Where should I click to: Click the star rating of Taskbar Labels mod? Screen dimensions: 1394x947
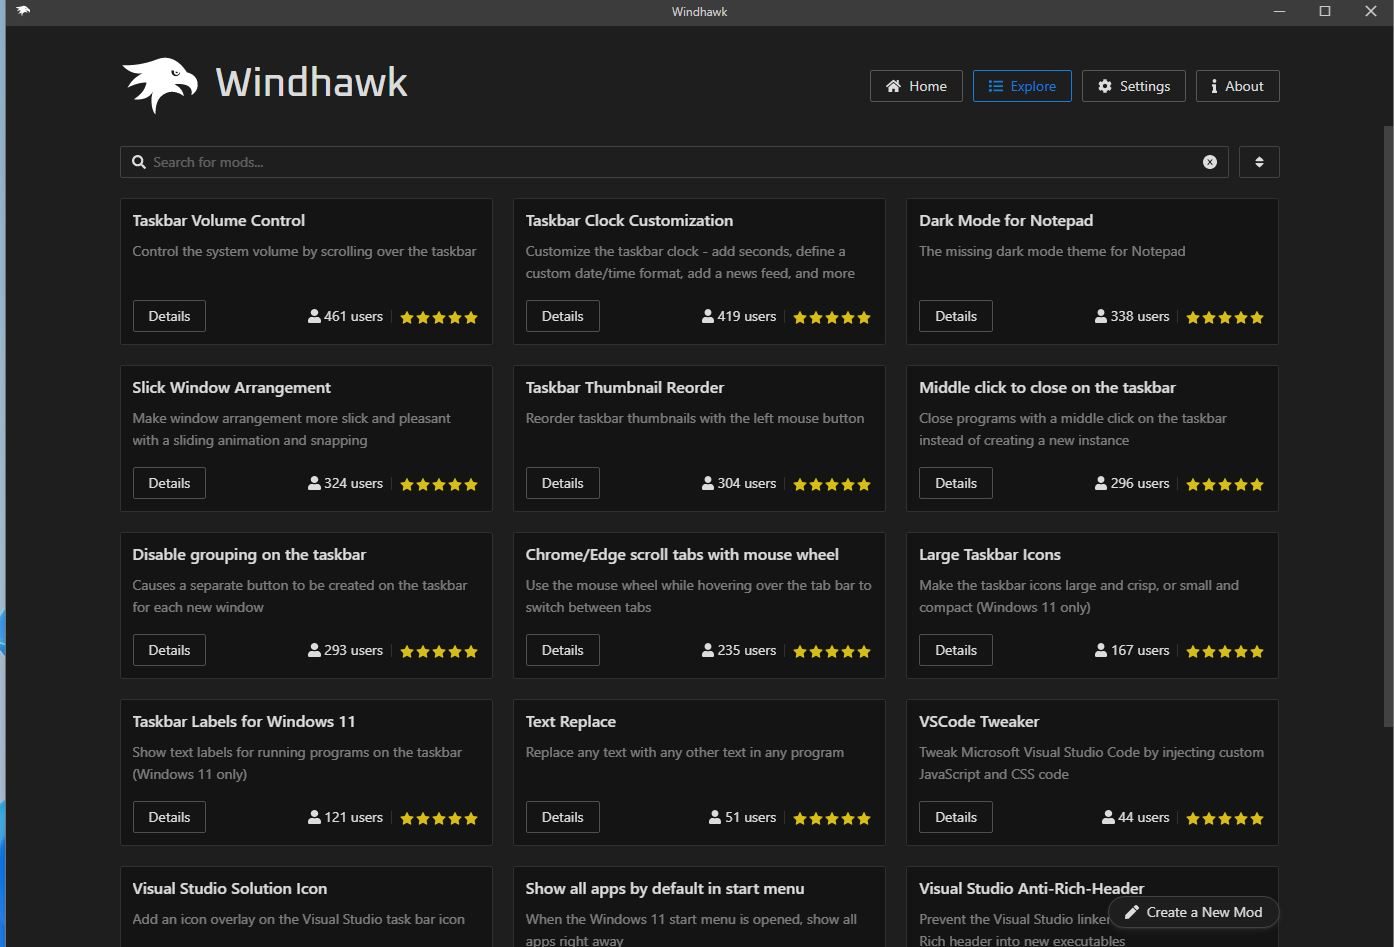coord(439,818)
